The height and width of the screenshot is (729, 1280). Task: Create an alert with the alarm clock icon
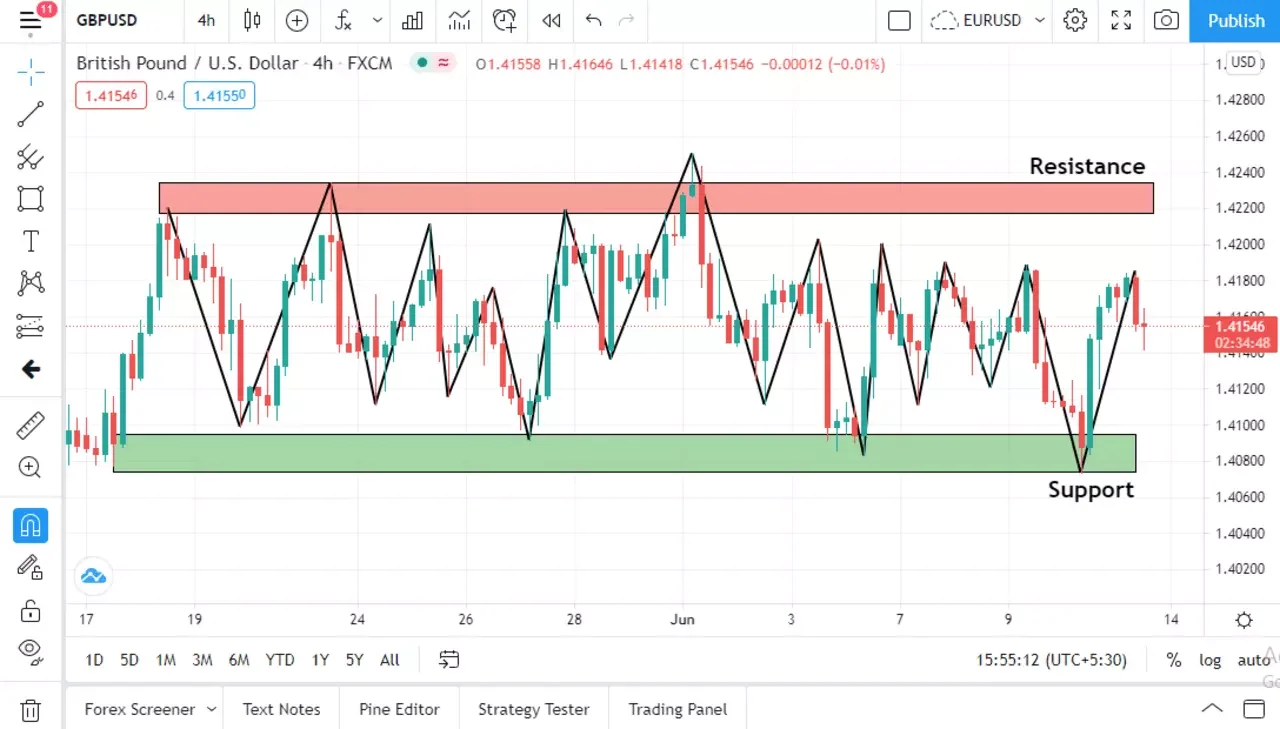(x=505, y=20)
